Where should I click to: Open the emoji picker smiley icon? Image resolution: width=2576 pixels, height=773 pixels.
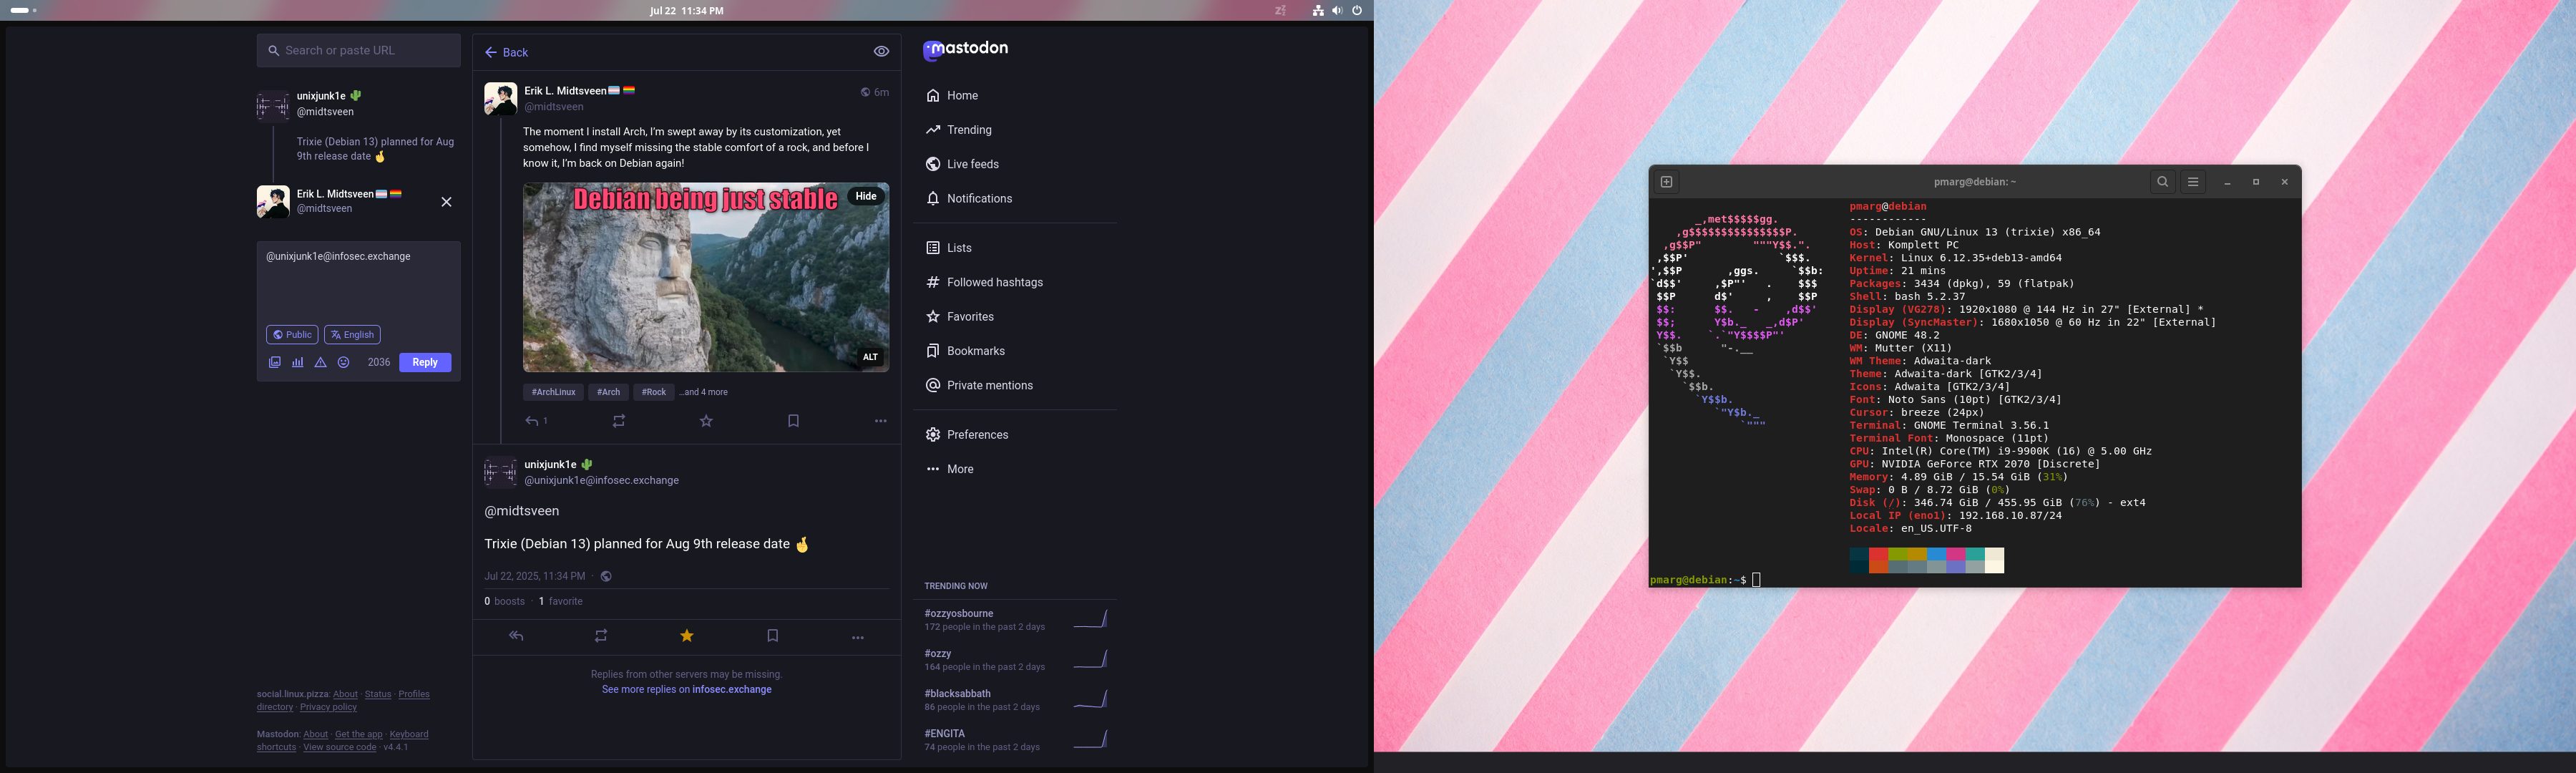344,362
